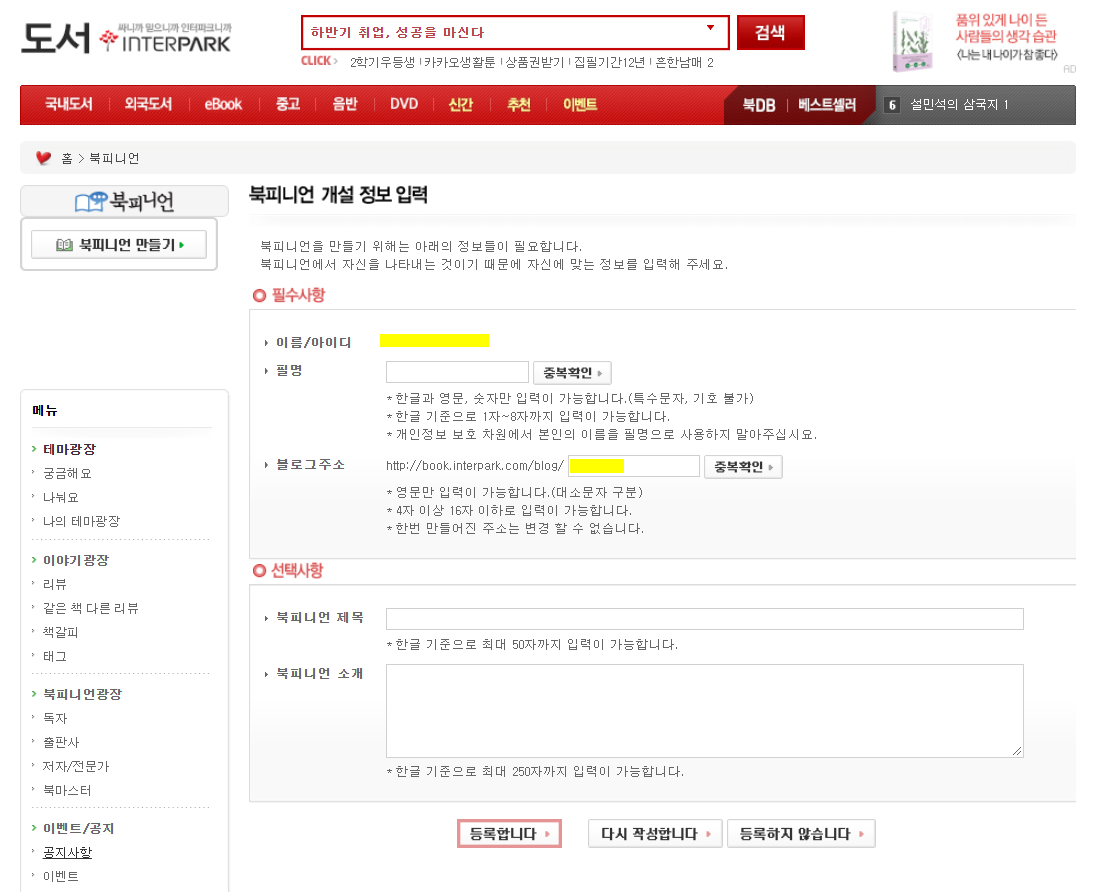Open the 외국도서 menu
This screenshot has height=892, width=1119.
[x=148, y=105]
